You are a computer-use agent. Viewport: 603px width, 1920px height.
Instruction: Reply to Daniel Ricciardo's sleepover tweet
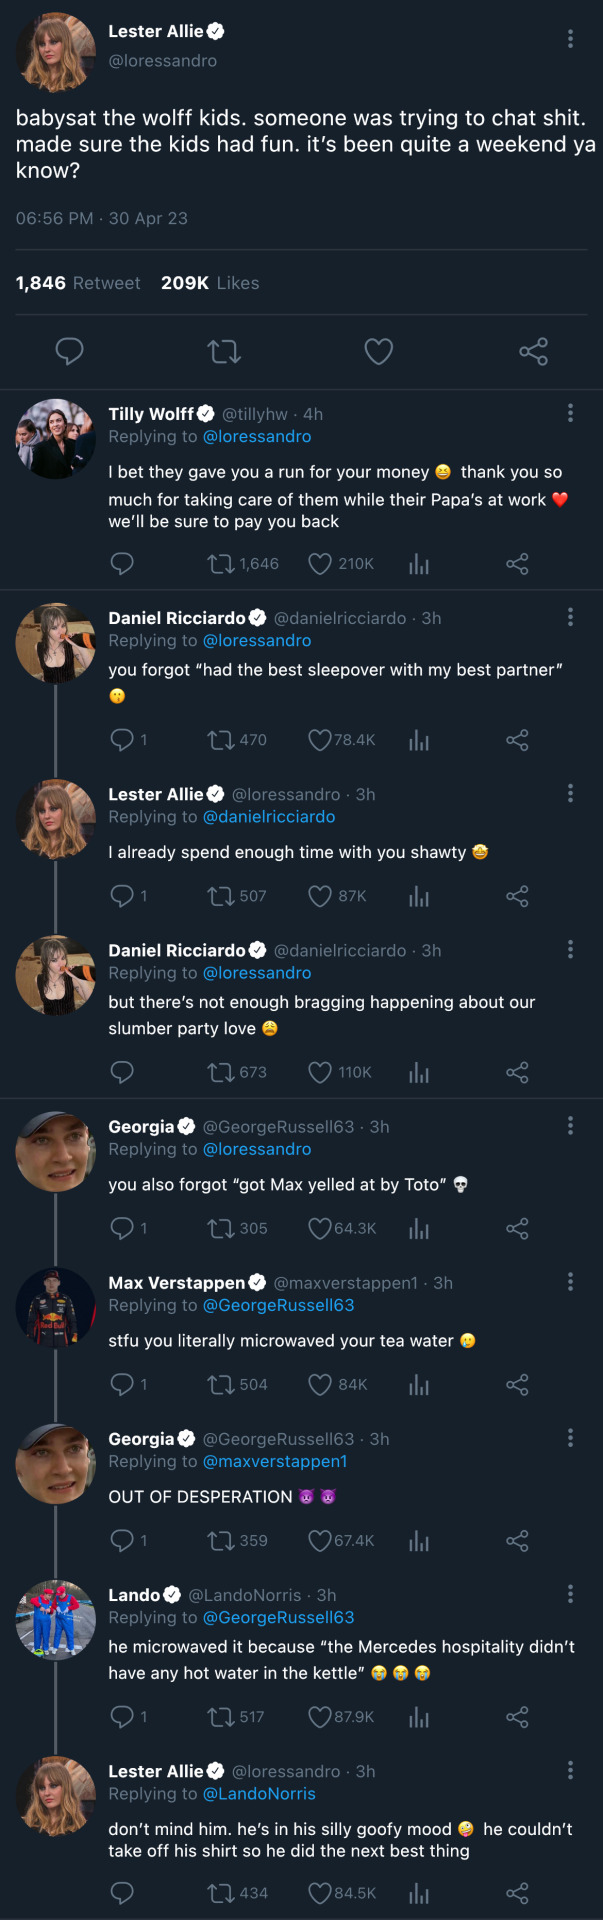coord(122,740)
